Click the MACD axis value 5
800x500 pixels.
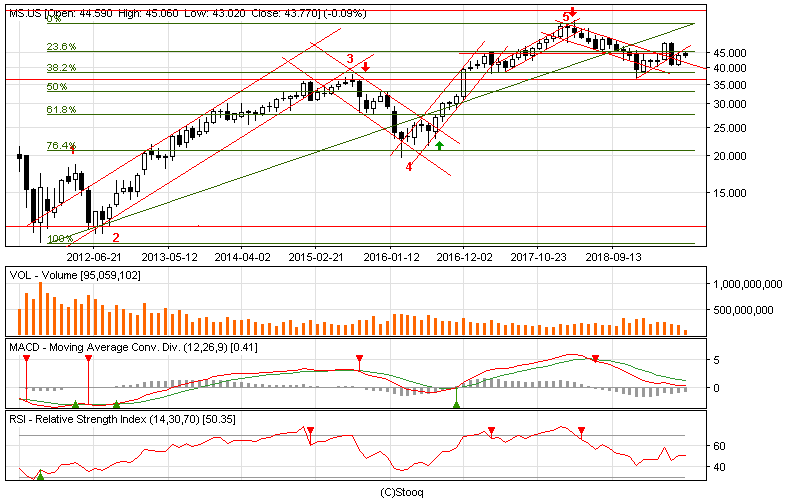[716, 360]
